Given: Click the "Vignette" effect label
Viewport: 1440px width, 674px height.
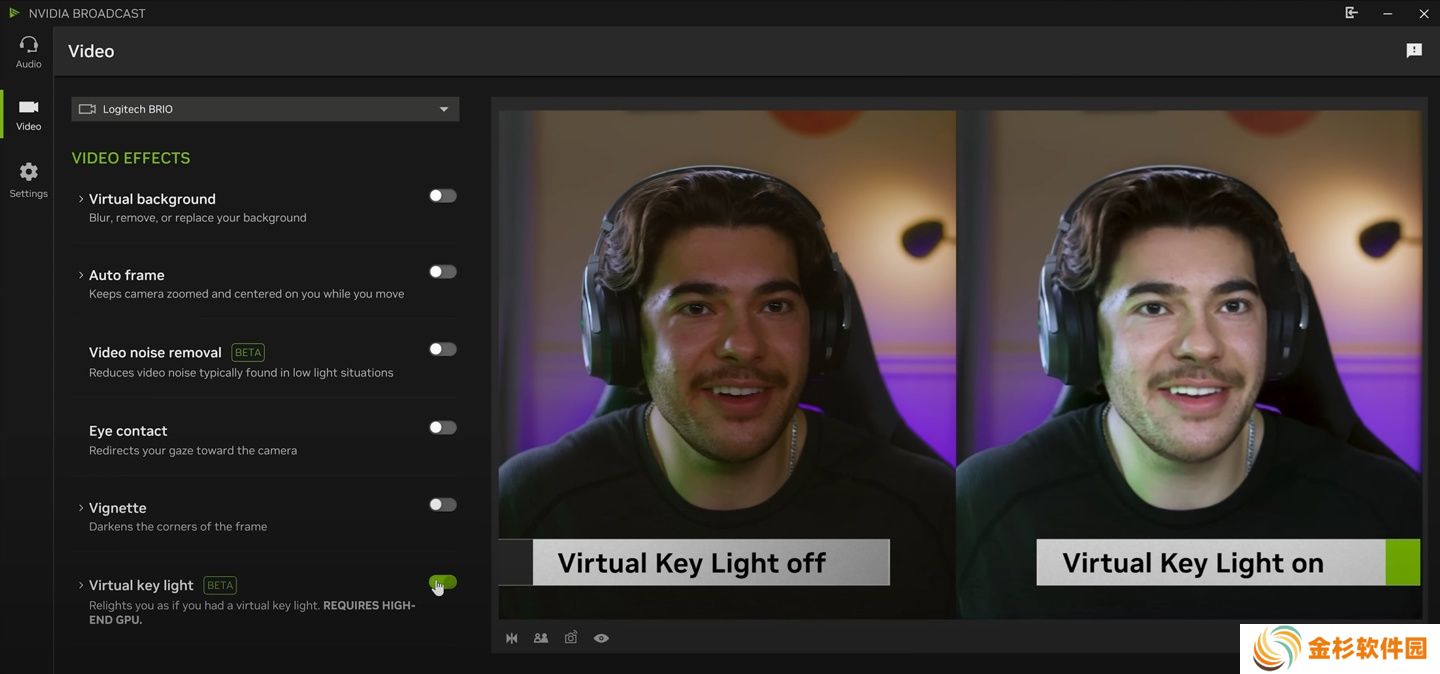Looking at the screenshot, I should pyautogui.click(x=118, y=508).
